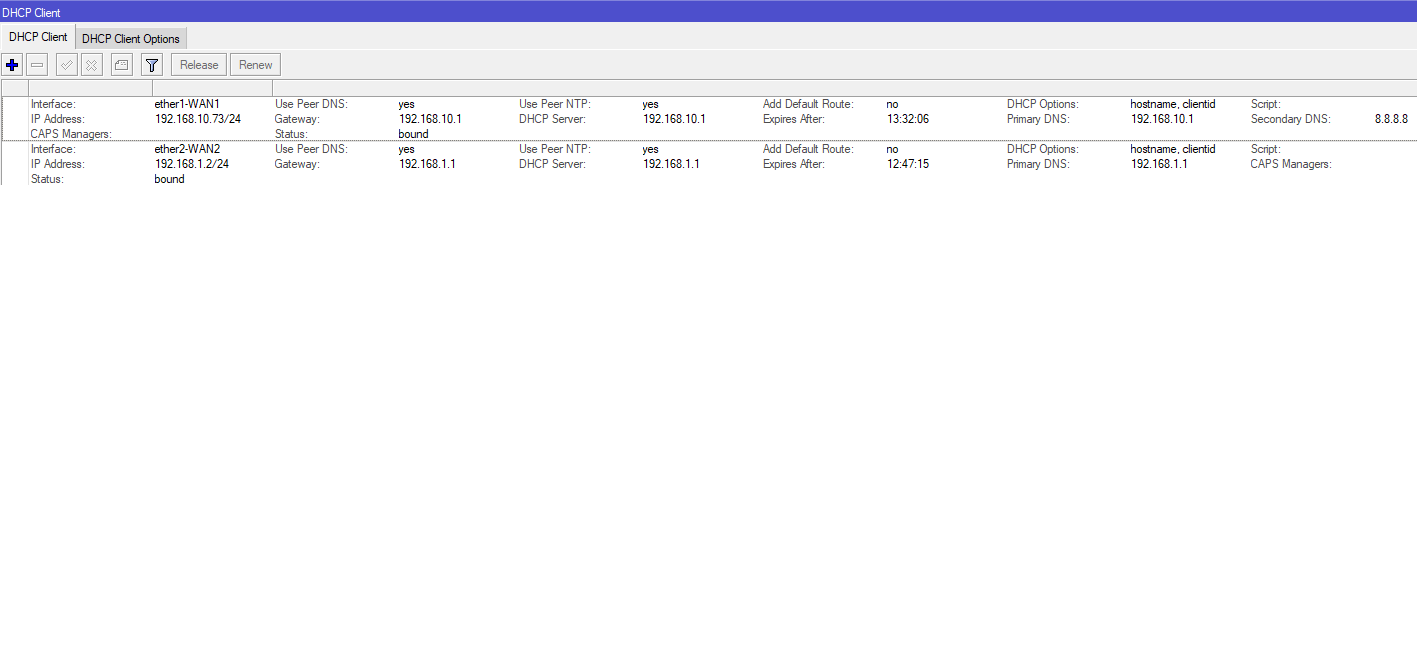The width and height of the screenshot is (1417, 648).
Task: Click CAPS Managers label in ether2-WAN2 row
Action: tap(1291, 164)
